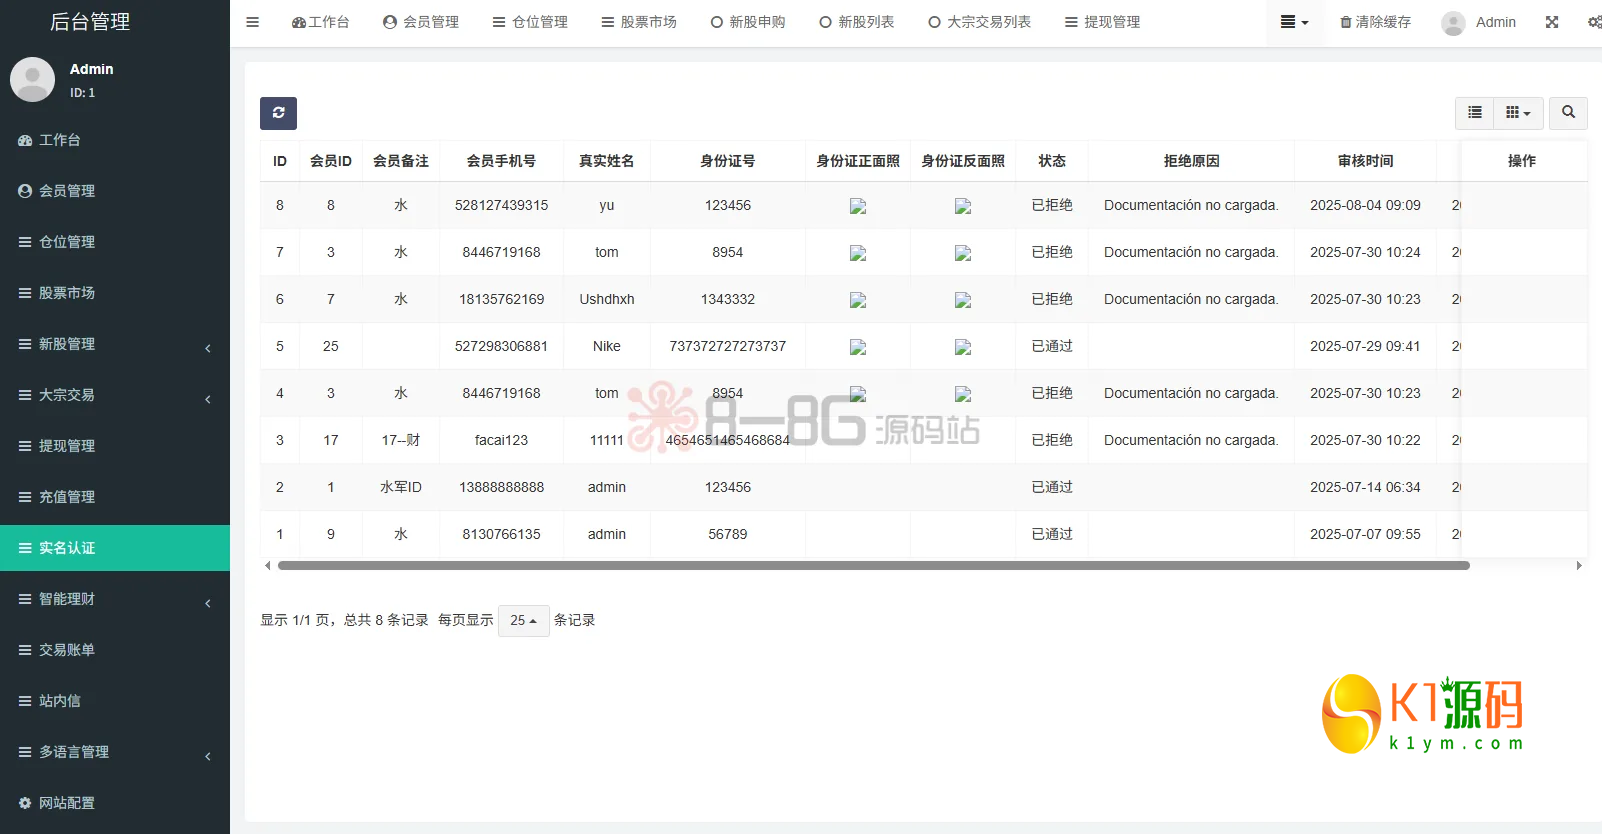
Task: Open 工作台 tab in top navigation
Action: pyautogui.click(x=320, y=22)
